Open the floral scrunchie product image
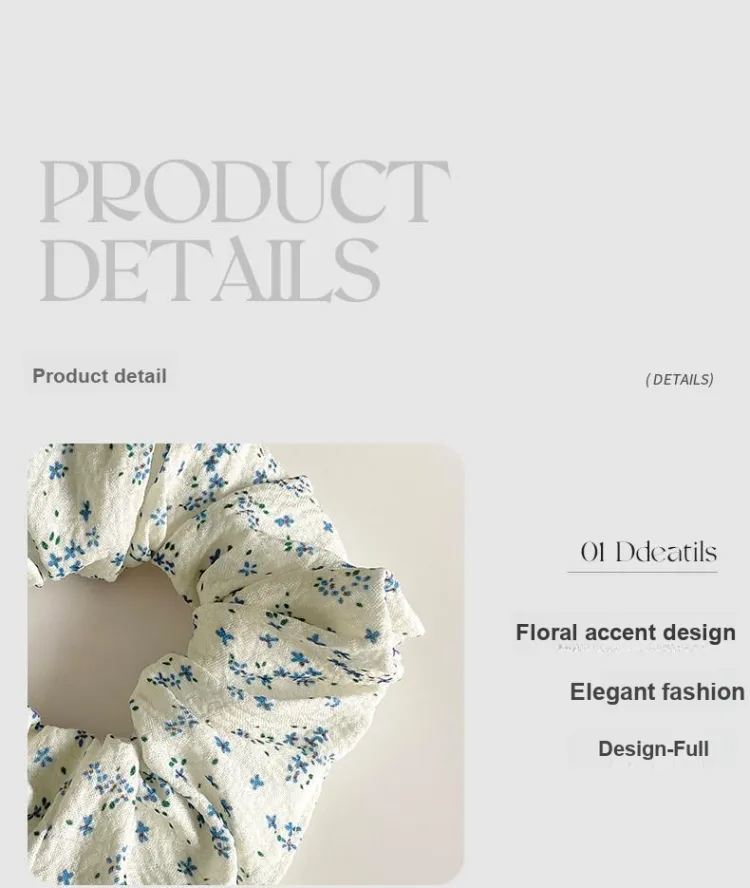 point(245,663)
